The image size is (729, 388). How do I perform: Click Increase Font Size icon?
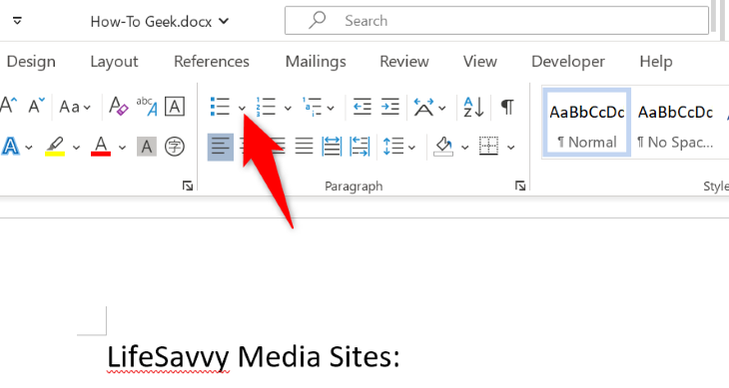tap(8, 106)
